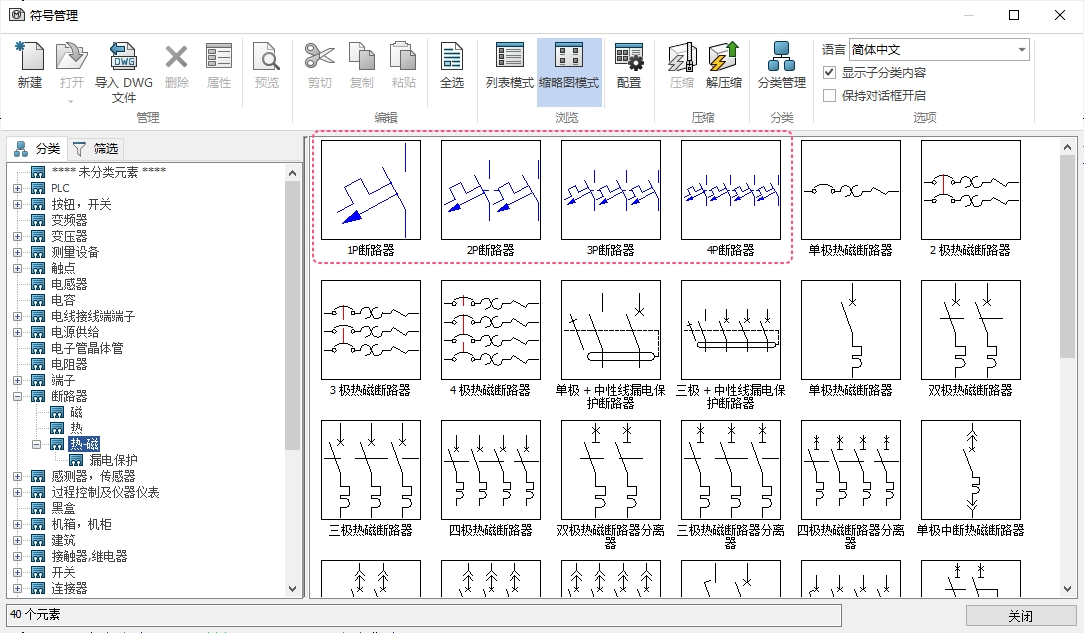Screen dimensions: 1084x633
Task: Select the 1P断路器 symbol thumbnail
Action: (x=371, y=191)
